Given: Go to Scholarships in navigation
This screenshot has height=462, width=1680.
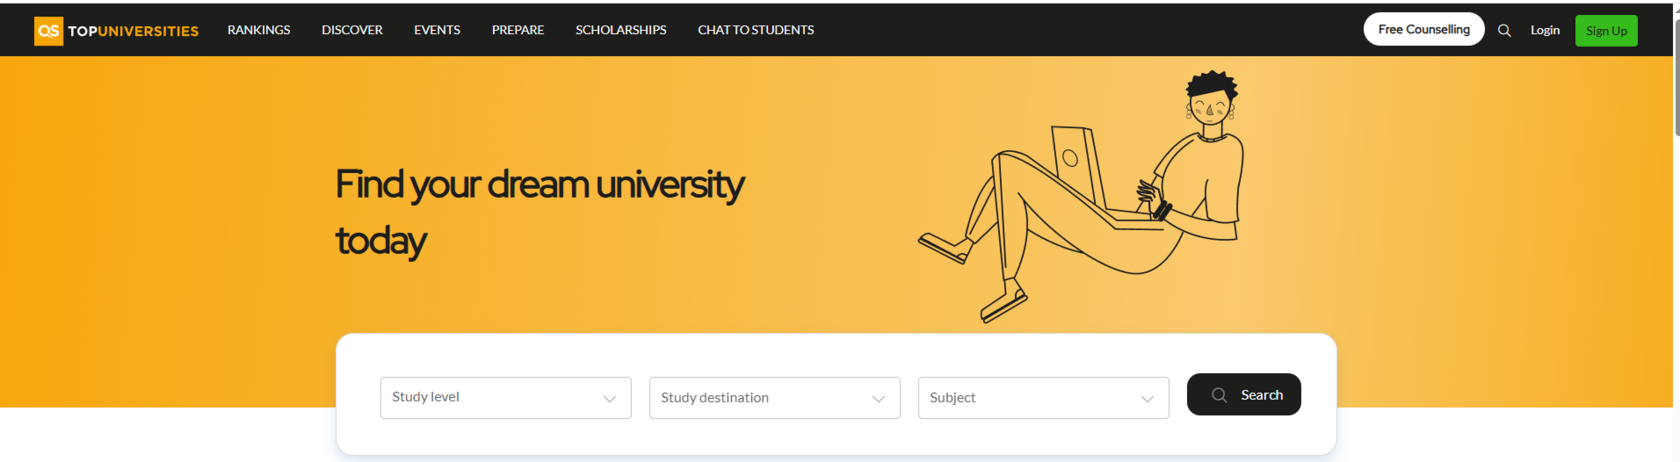Looking at the screenshot, I should pos(621,30).
